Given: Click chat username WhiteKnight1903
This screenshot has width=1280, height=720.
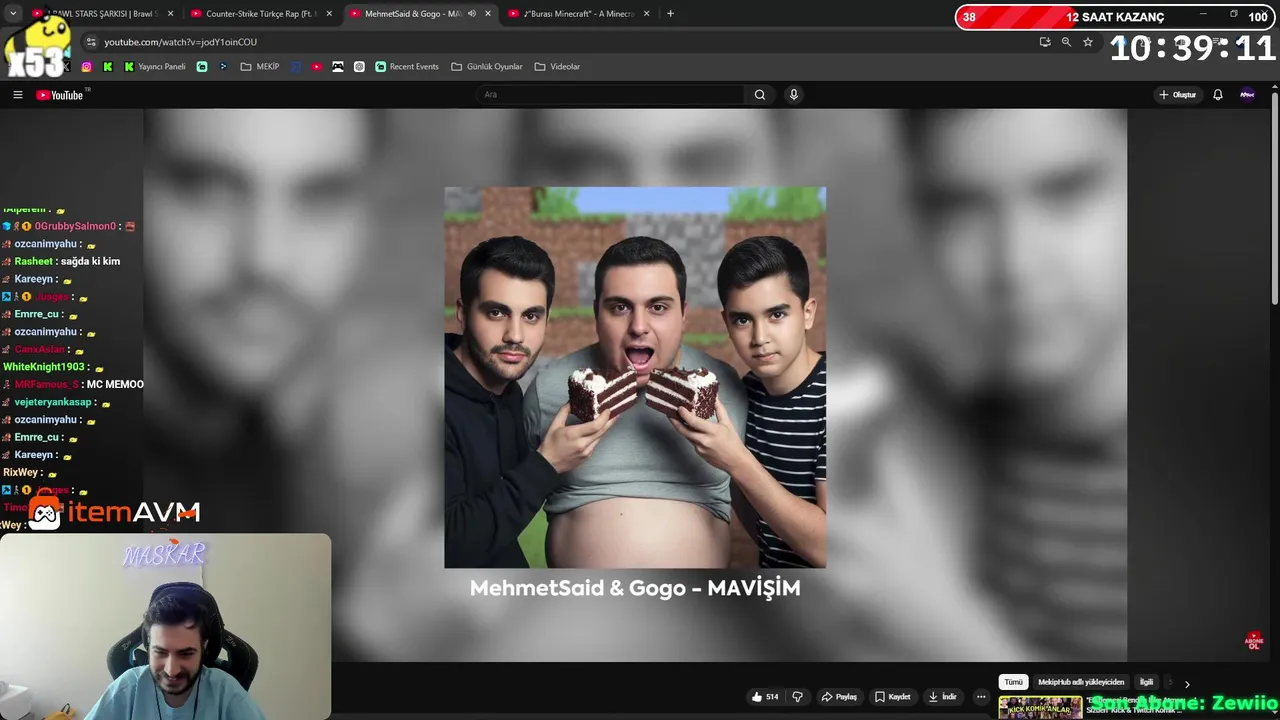Looking at the screenshot, I should pos(44,367).
